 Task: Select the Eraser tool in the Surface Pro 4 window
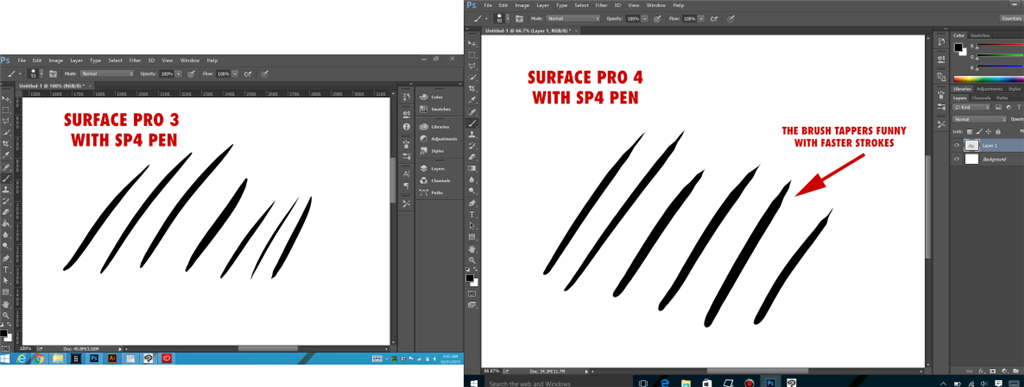pyautogui.click(x=472, y=157)
